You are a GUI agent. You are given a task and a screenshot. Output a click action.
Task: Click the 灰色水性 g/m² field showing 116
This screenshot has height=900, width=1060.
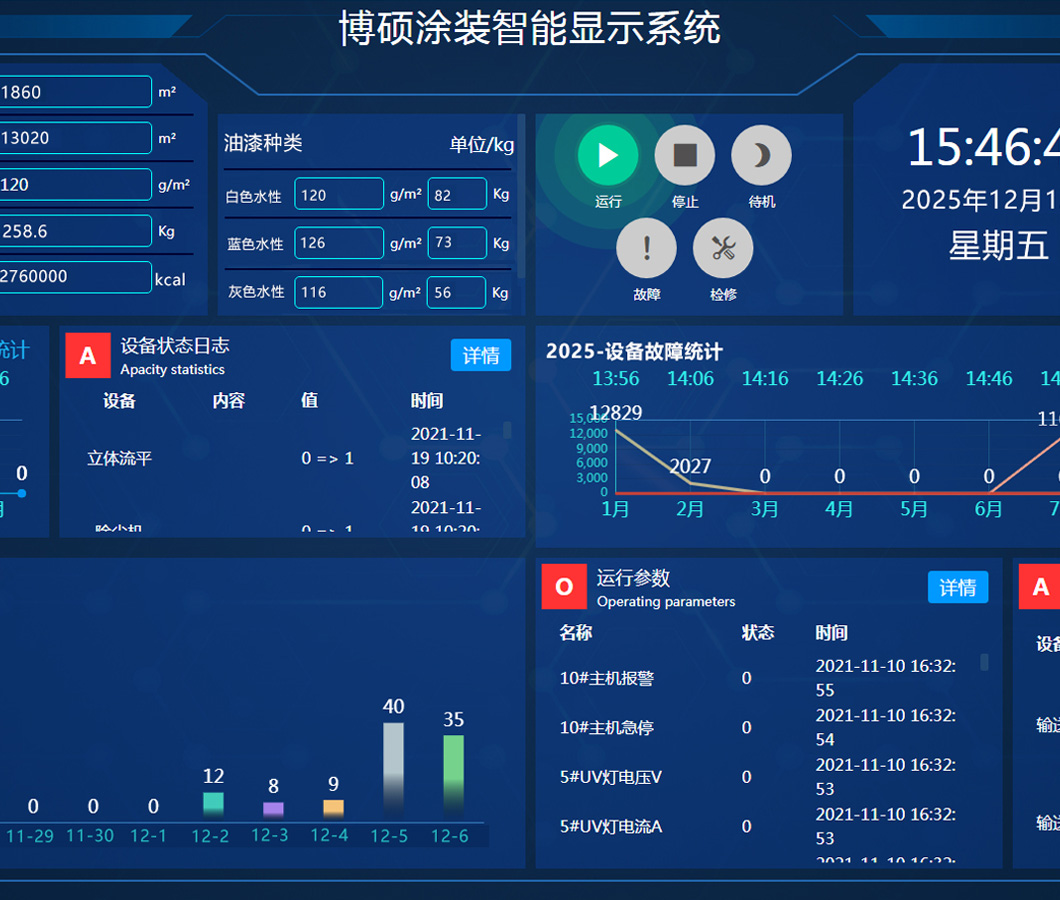pyautogui.click(x=339, y=292)
